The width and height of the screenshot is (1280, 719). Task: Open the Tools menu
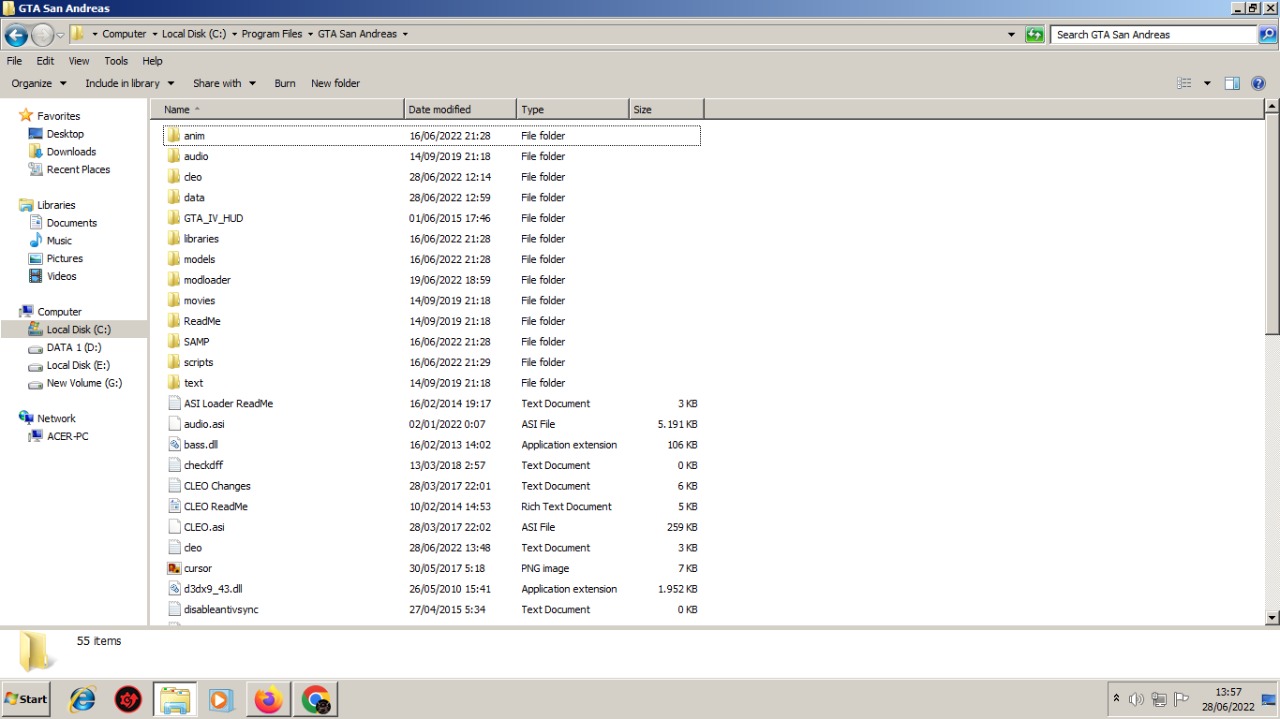pos(116,61)
